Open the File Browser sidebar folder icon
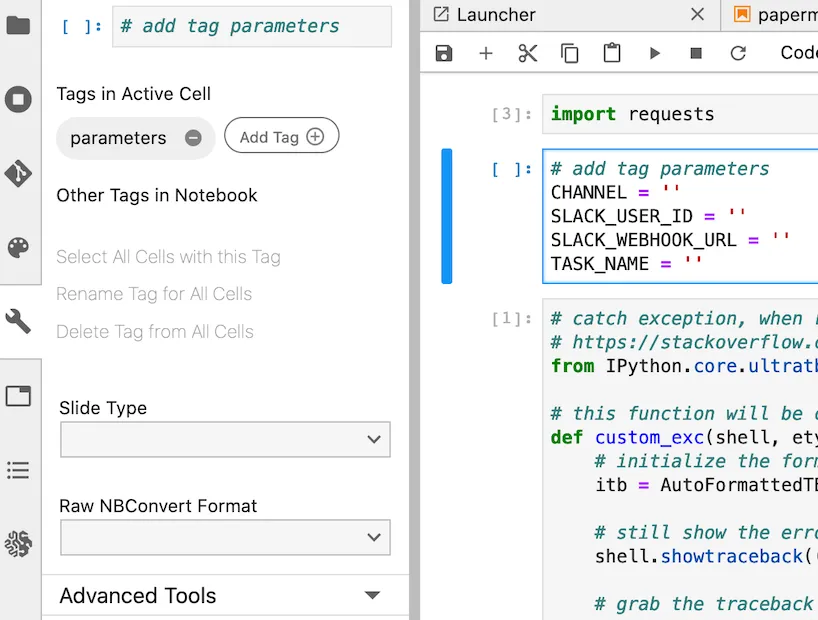This screenshot has height=620, width=818. pos(18,25)
